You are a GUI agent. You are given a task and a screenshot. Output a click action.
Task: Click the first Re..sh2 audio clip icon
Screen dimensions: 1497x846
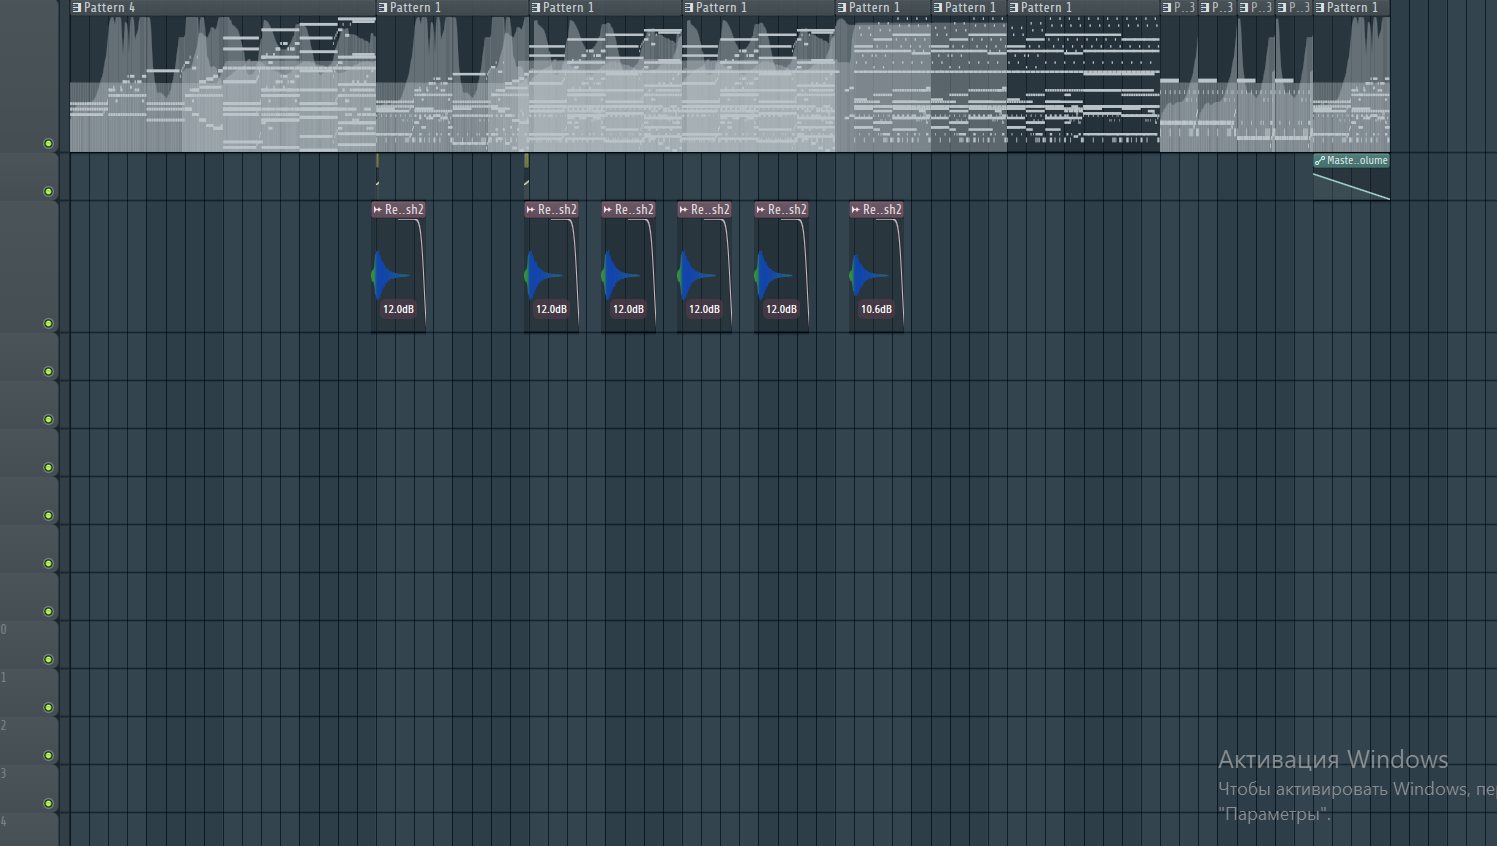(x=378, y=209)
